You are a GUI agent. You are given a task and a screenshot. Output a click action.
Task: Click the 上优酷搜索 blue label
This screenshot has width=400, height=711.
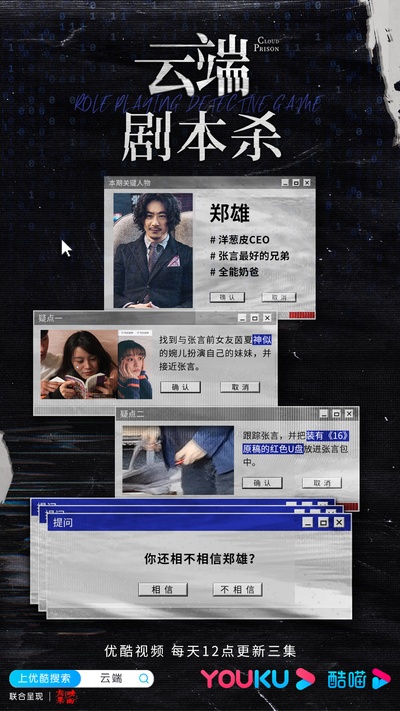(45, 678)
